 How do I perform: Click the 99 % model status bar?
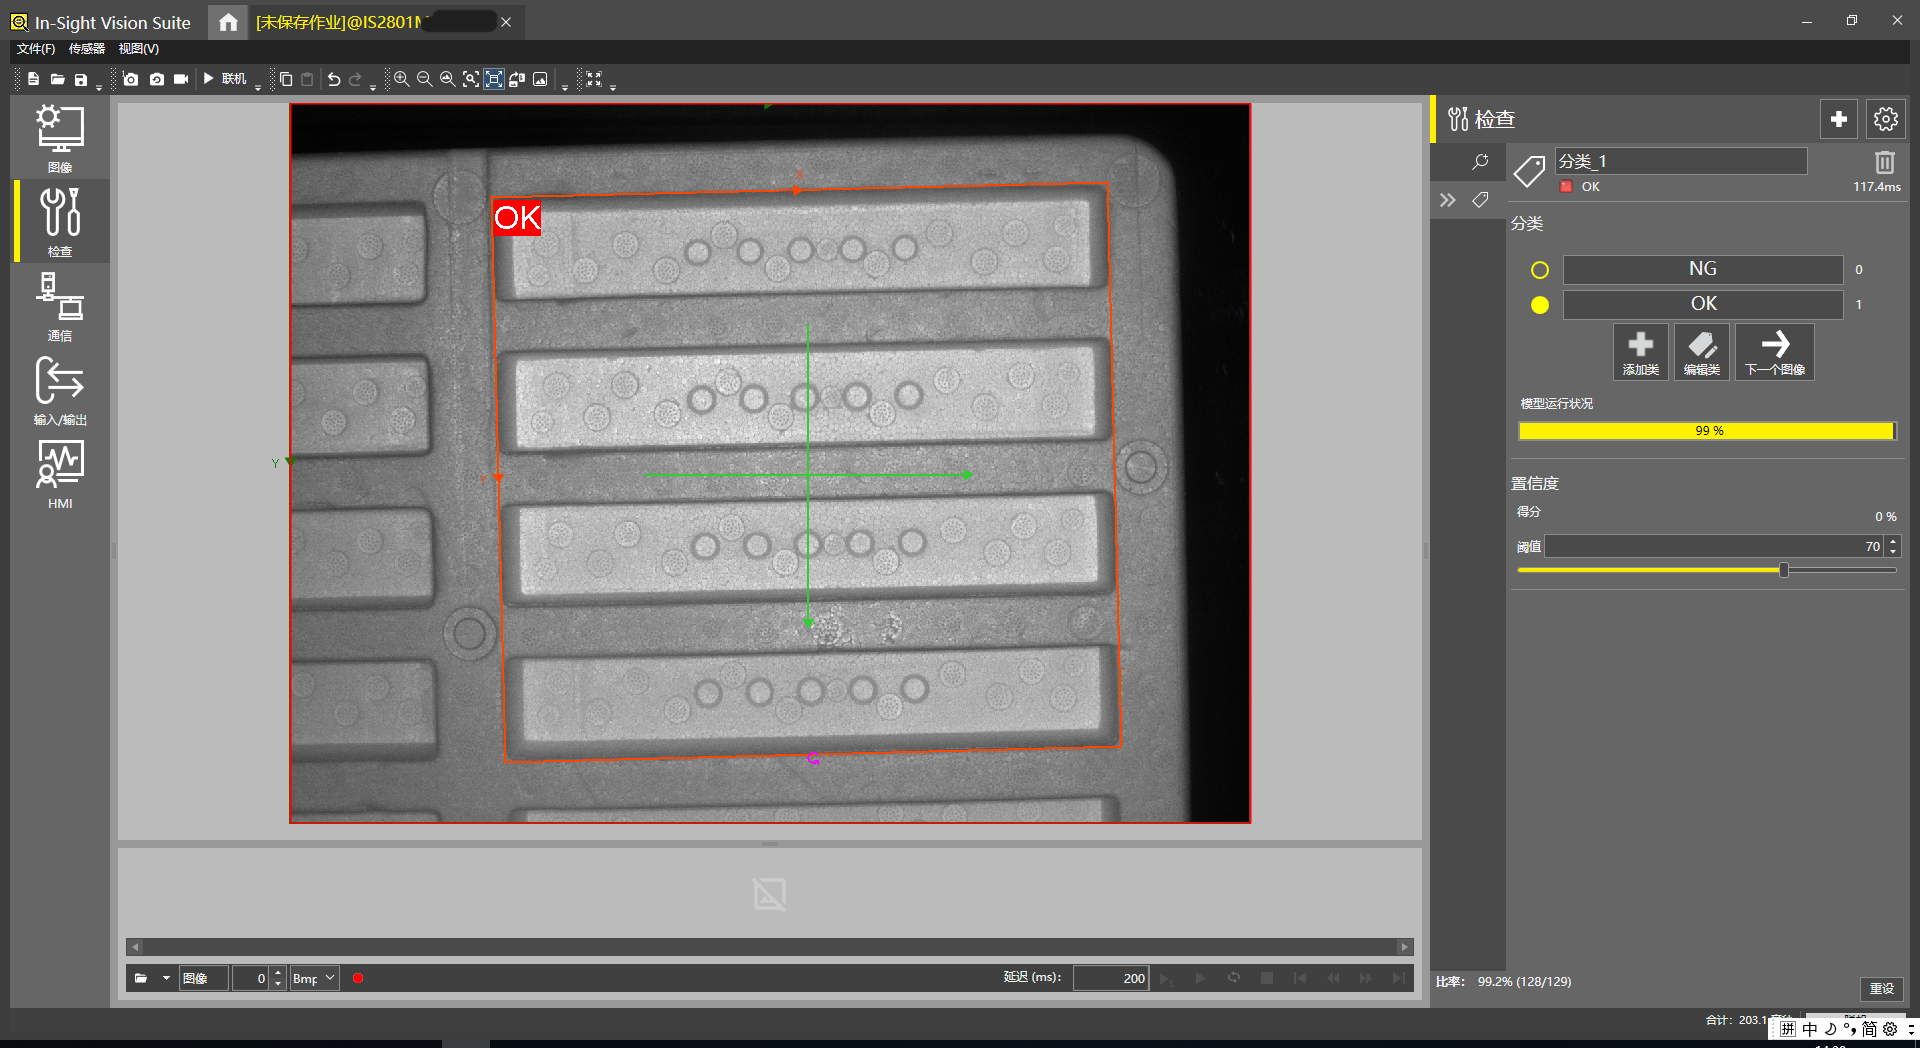pos(1707,431)
